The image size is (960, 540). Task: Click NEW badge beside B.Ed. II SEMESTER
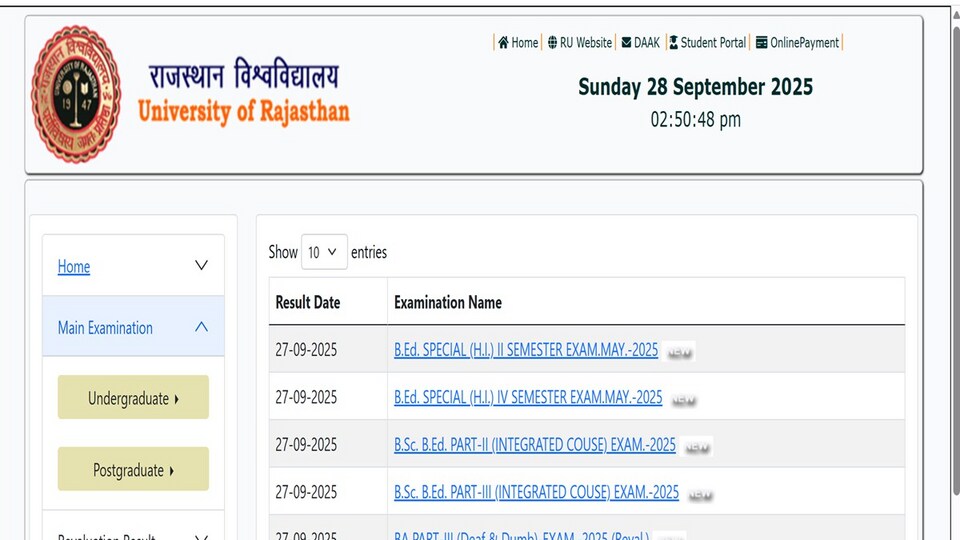[679, 352]
